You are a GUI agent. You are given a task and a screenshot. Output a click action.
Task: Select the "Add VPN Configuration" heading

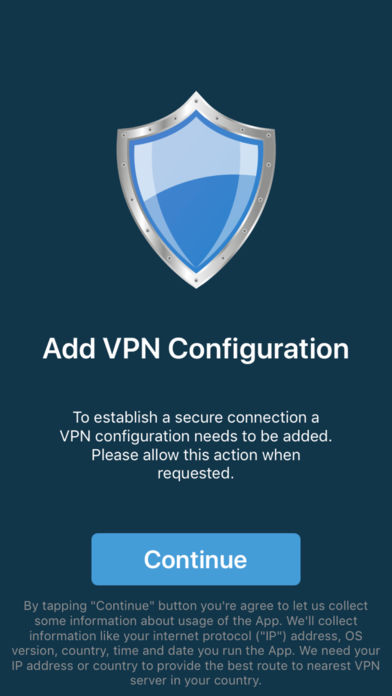[196, 350]
